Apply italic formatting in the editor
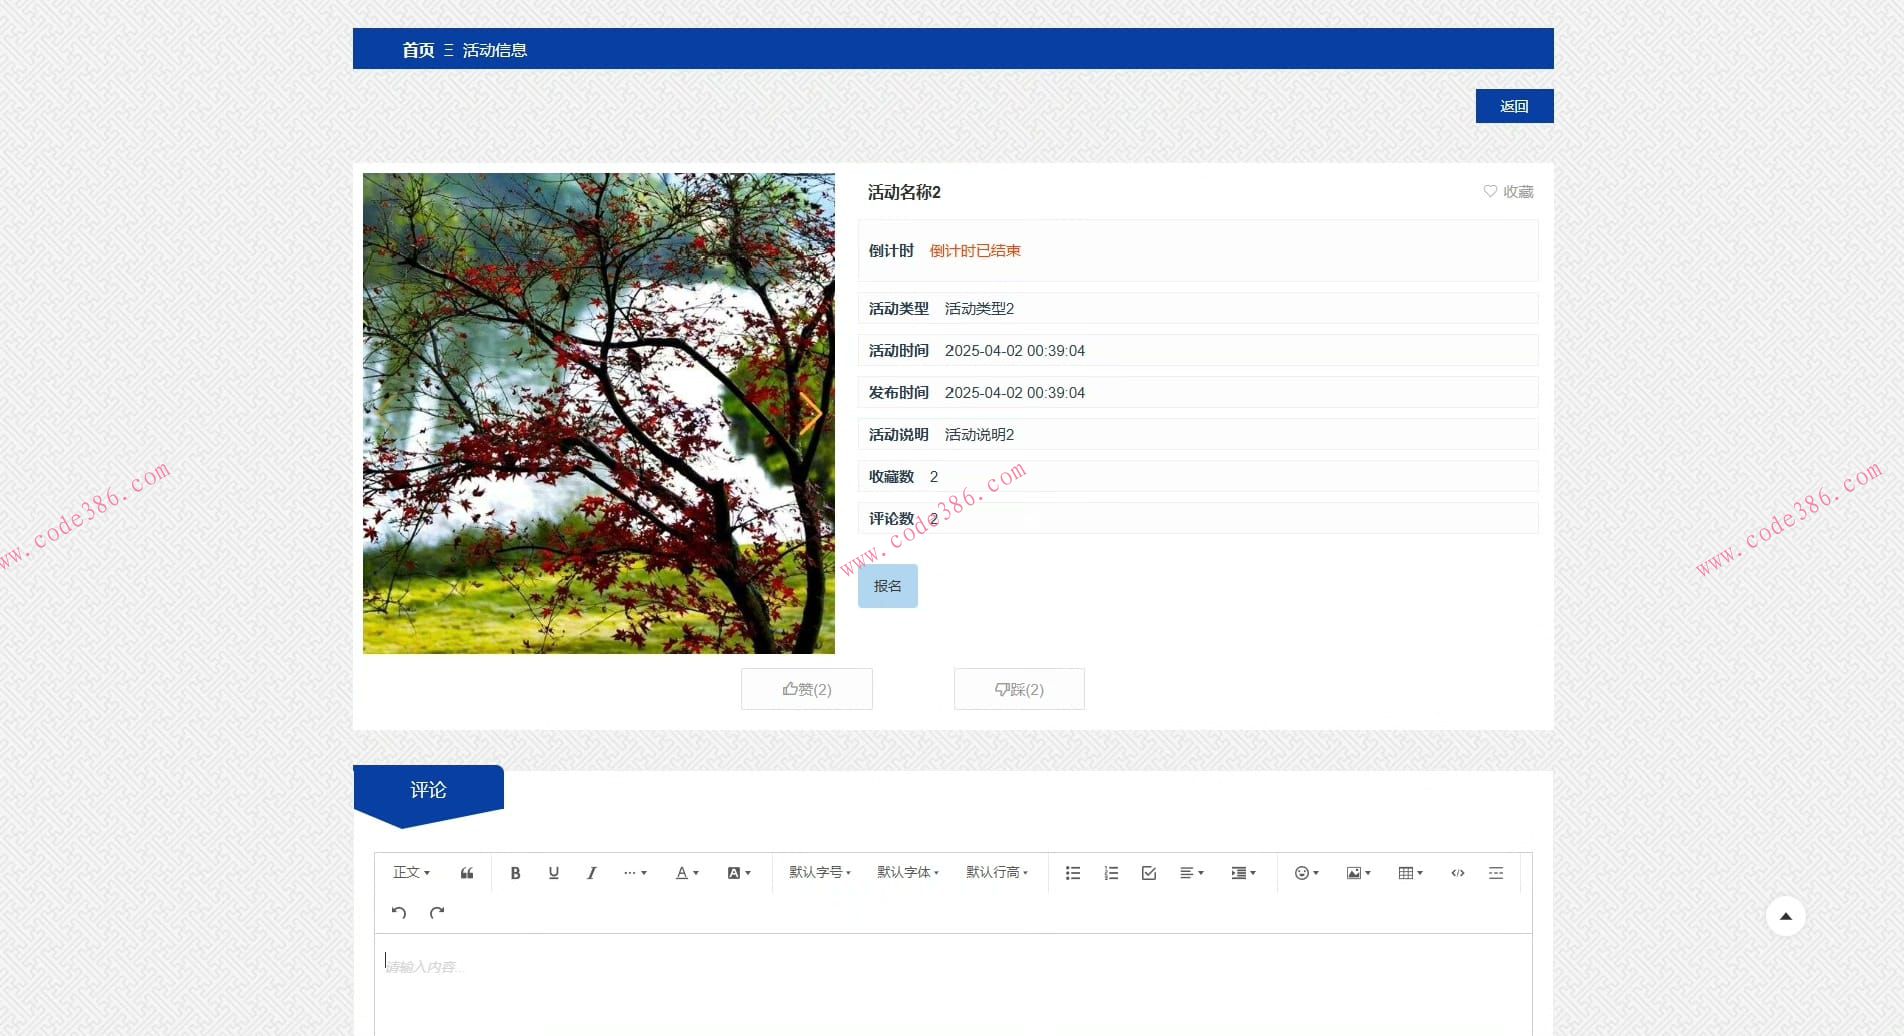Viewport: 1904px width, 1036px height. pyautogui.click(x=591, y=873)
